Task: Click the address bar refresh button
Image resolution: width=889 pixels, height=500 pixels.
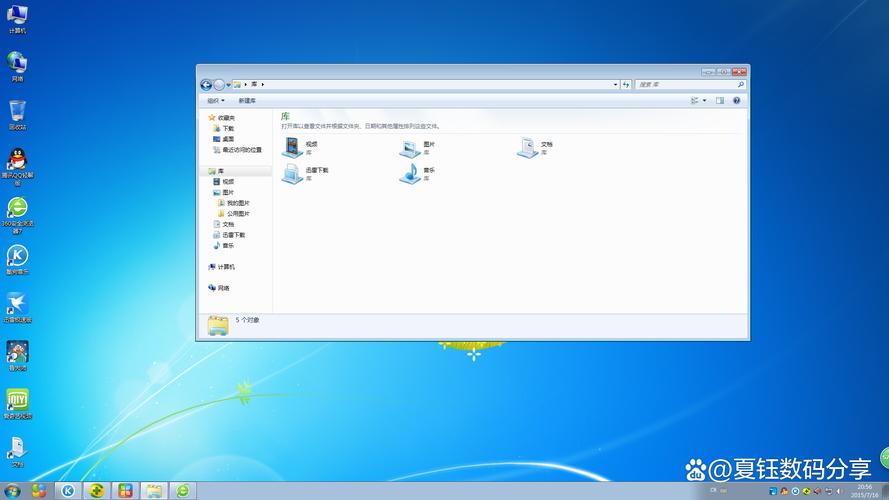Action: (x=626, y=85)
